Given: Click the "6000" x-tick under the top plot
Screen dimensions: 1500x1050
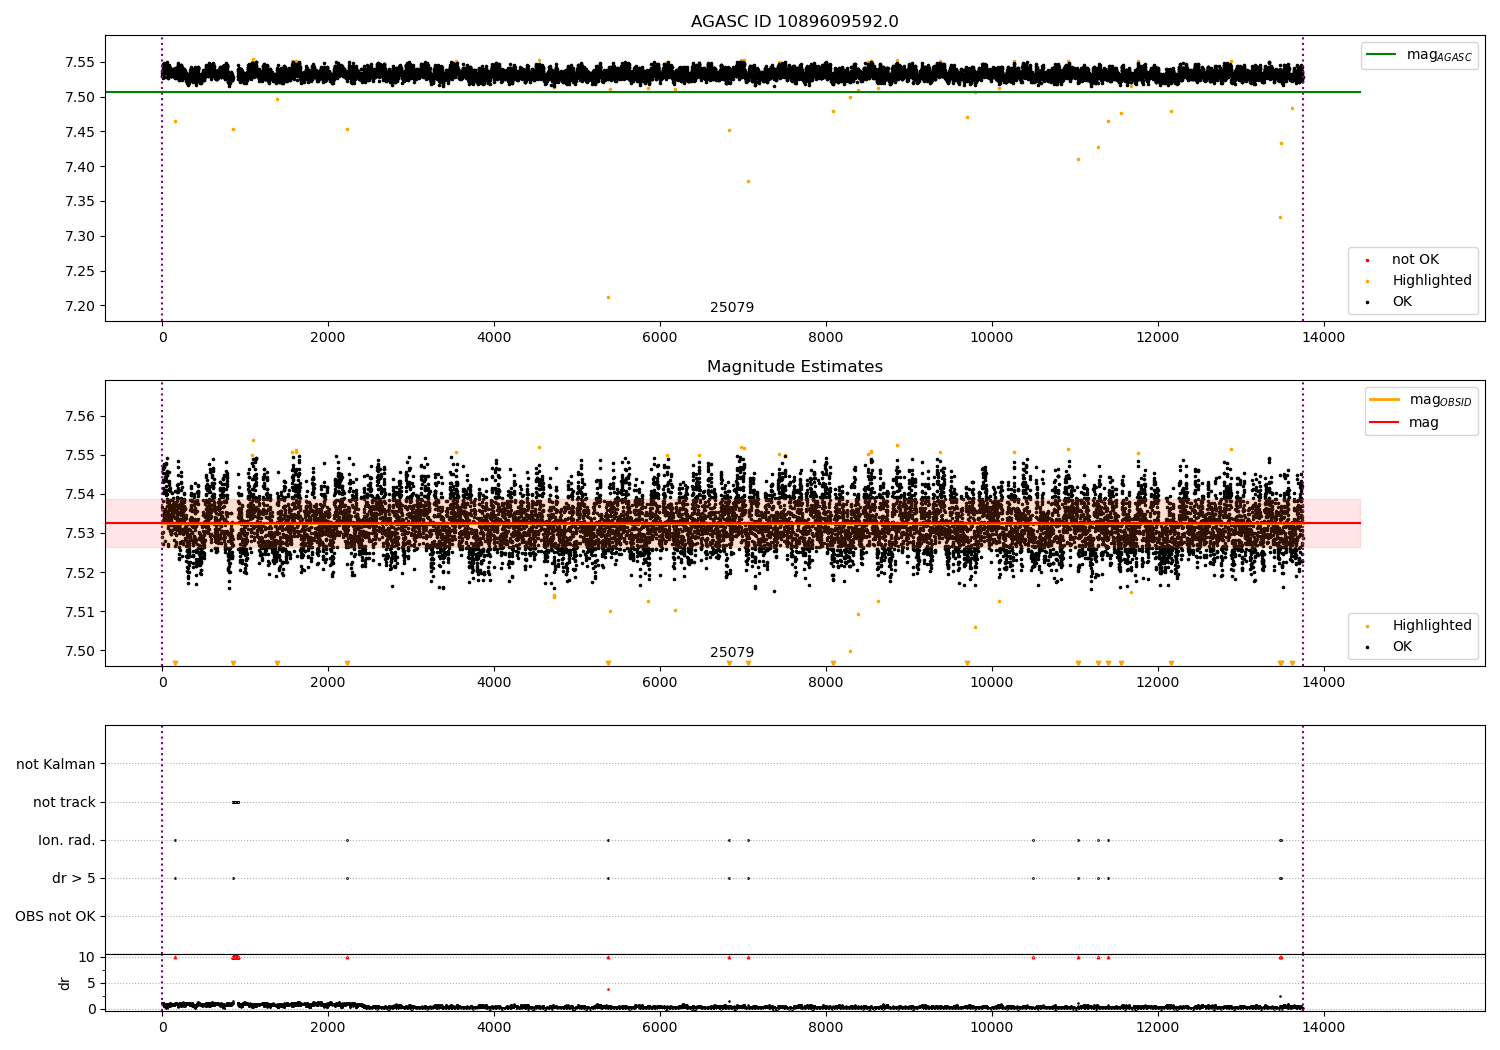Looking at the screenshot, I should click(660, 338).
